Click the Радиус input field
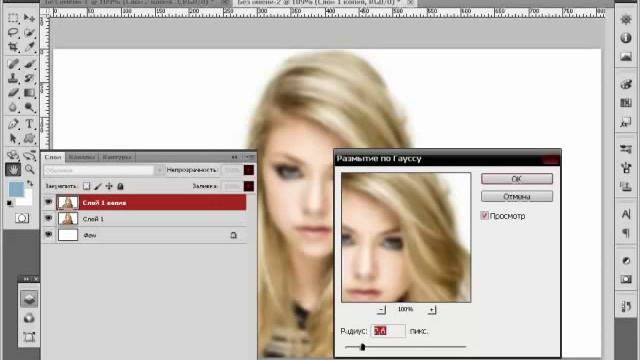Image resolution: width=640 pixels, height=360 pixels. (388, 331)
